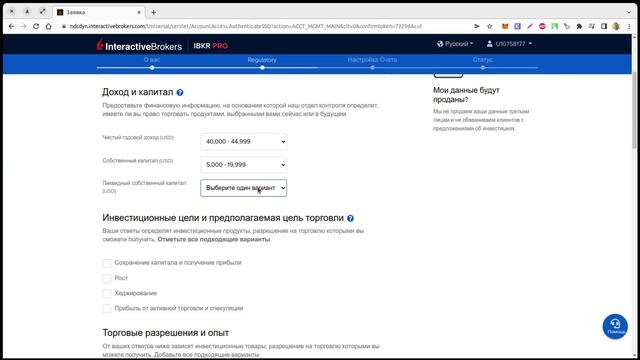
Task: Open the media control playlist icon
Action: [x=591, y=26]
